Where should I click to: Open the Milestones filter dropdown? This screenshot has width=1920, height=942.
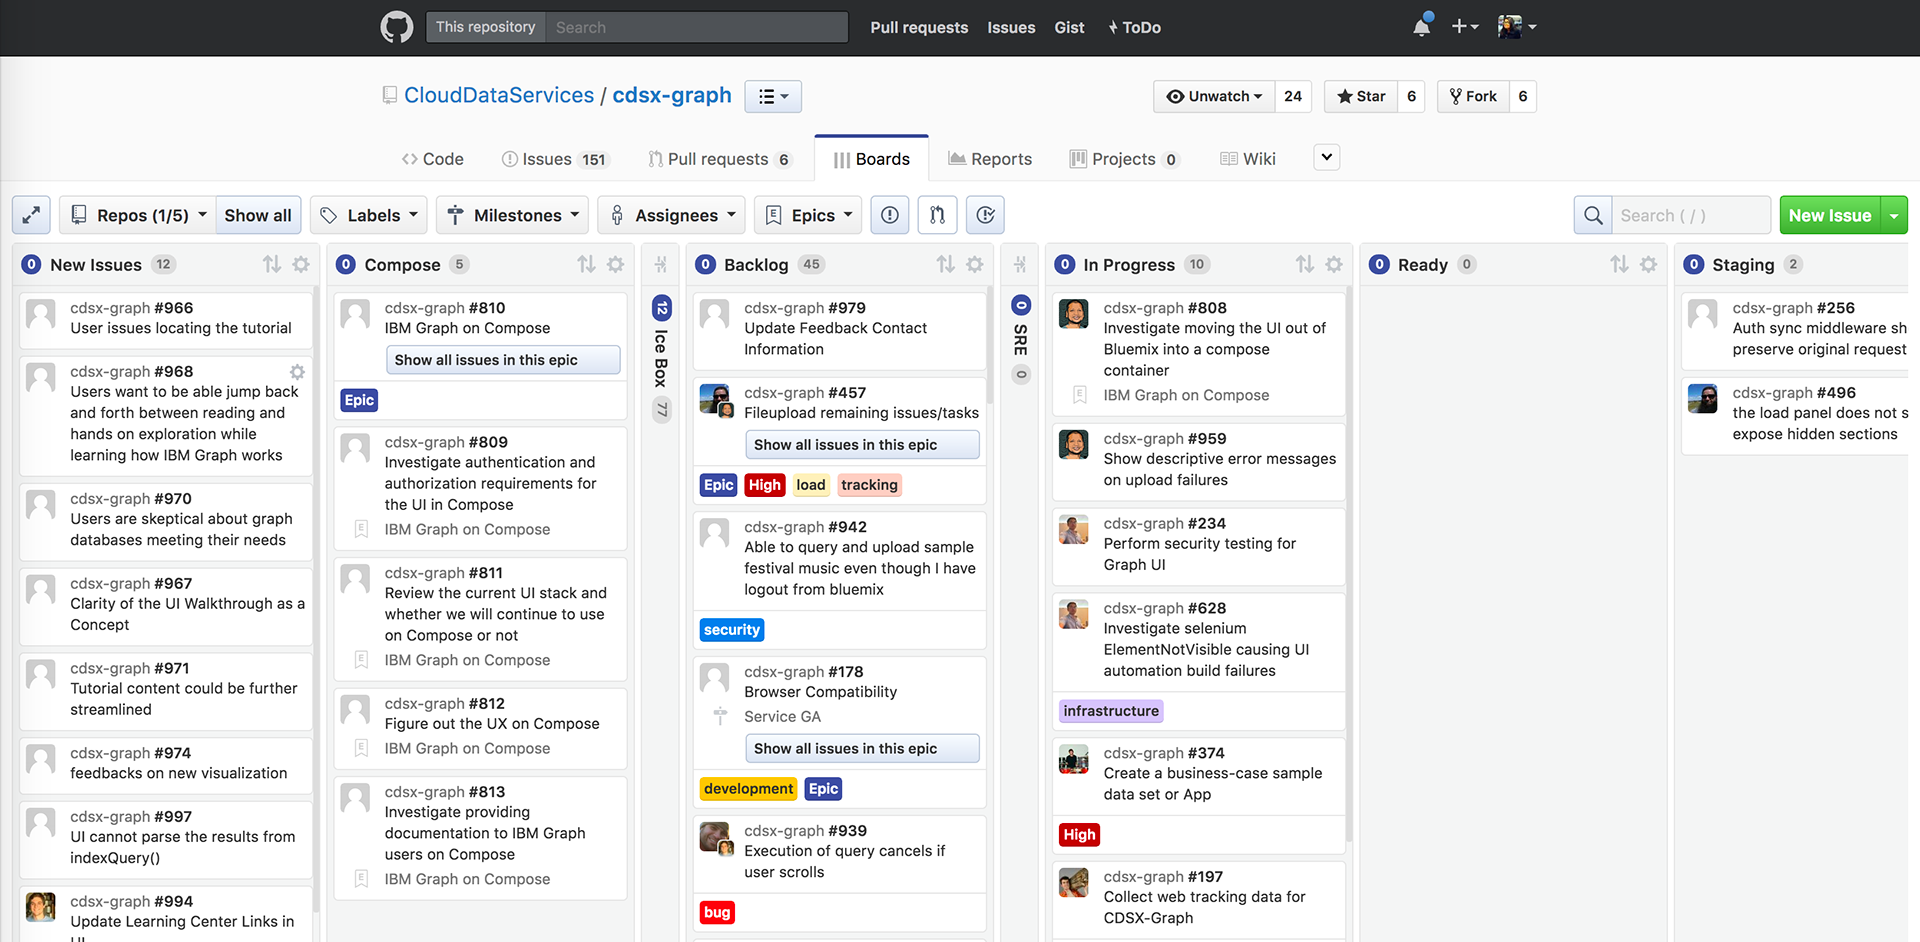point(512,215)
